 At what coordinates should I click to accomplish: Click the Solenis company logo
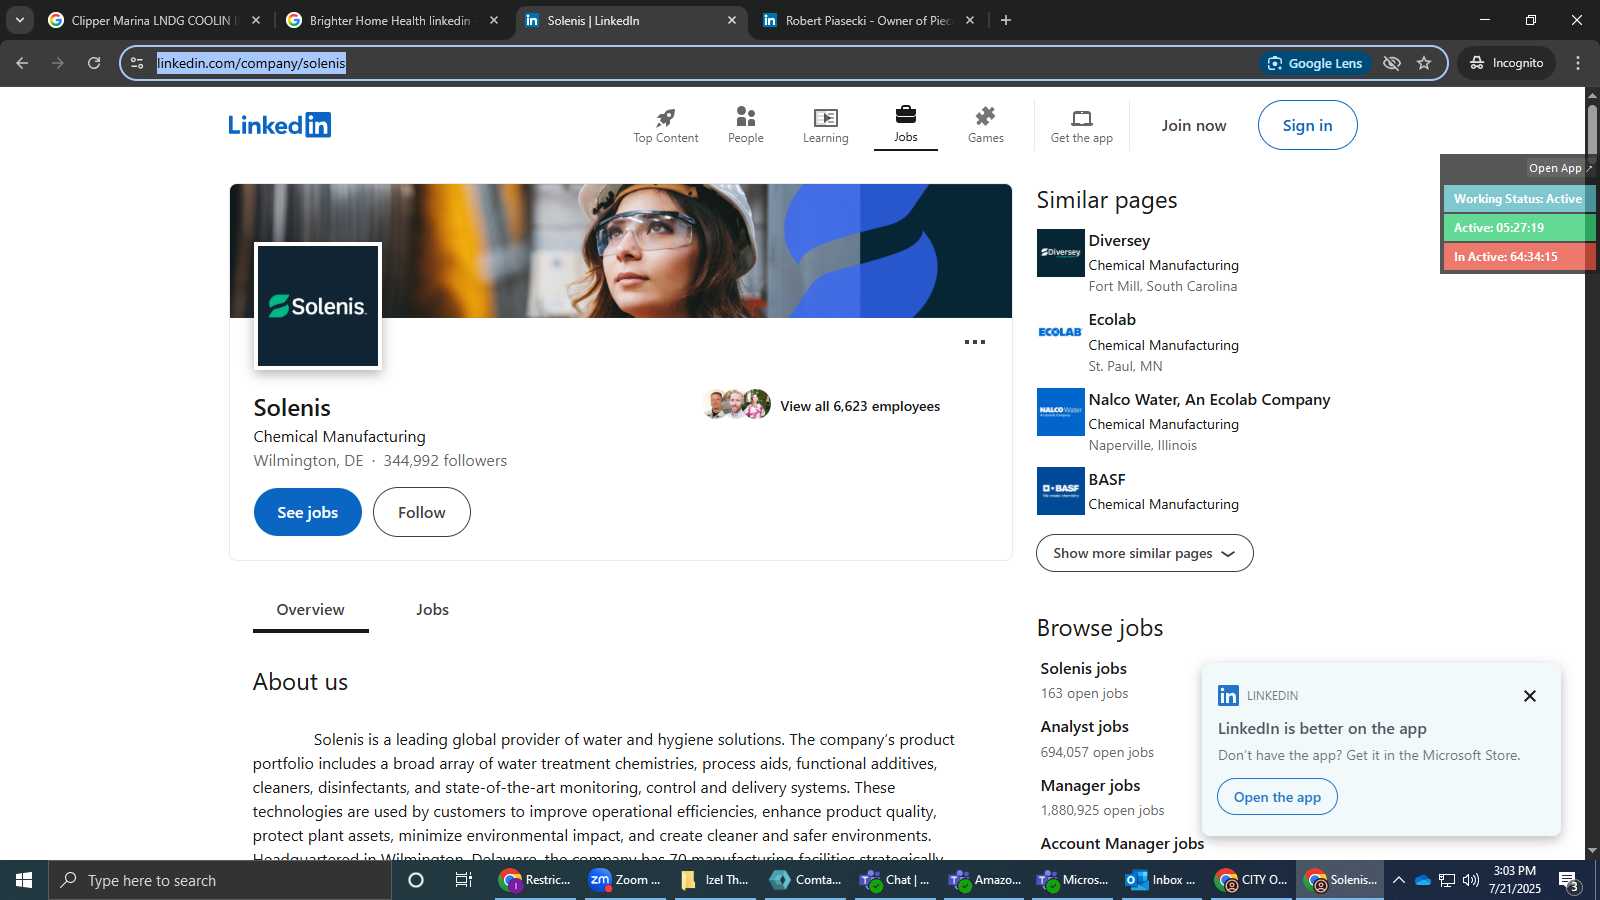click(x=318, y=306)
